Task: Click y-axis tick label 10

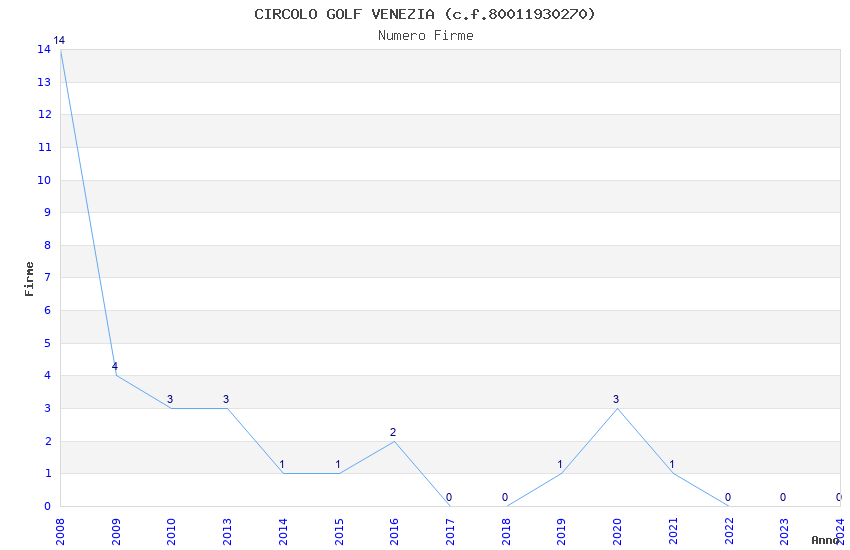Action: (x=44, y=180)
